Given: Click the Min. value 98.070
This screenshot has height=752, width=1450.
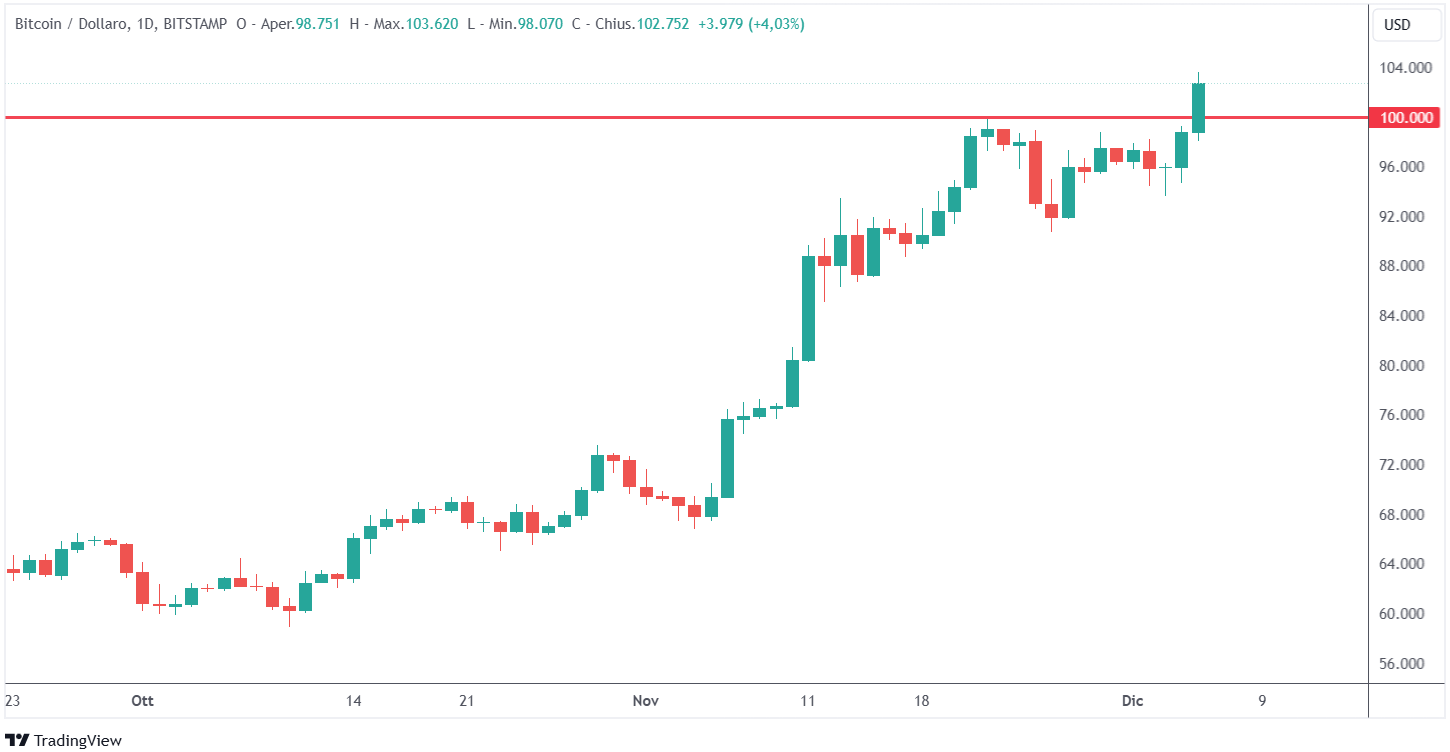Looking at the screenshot, I should click(x=538, y=24).
